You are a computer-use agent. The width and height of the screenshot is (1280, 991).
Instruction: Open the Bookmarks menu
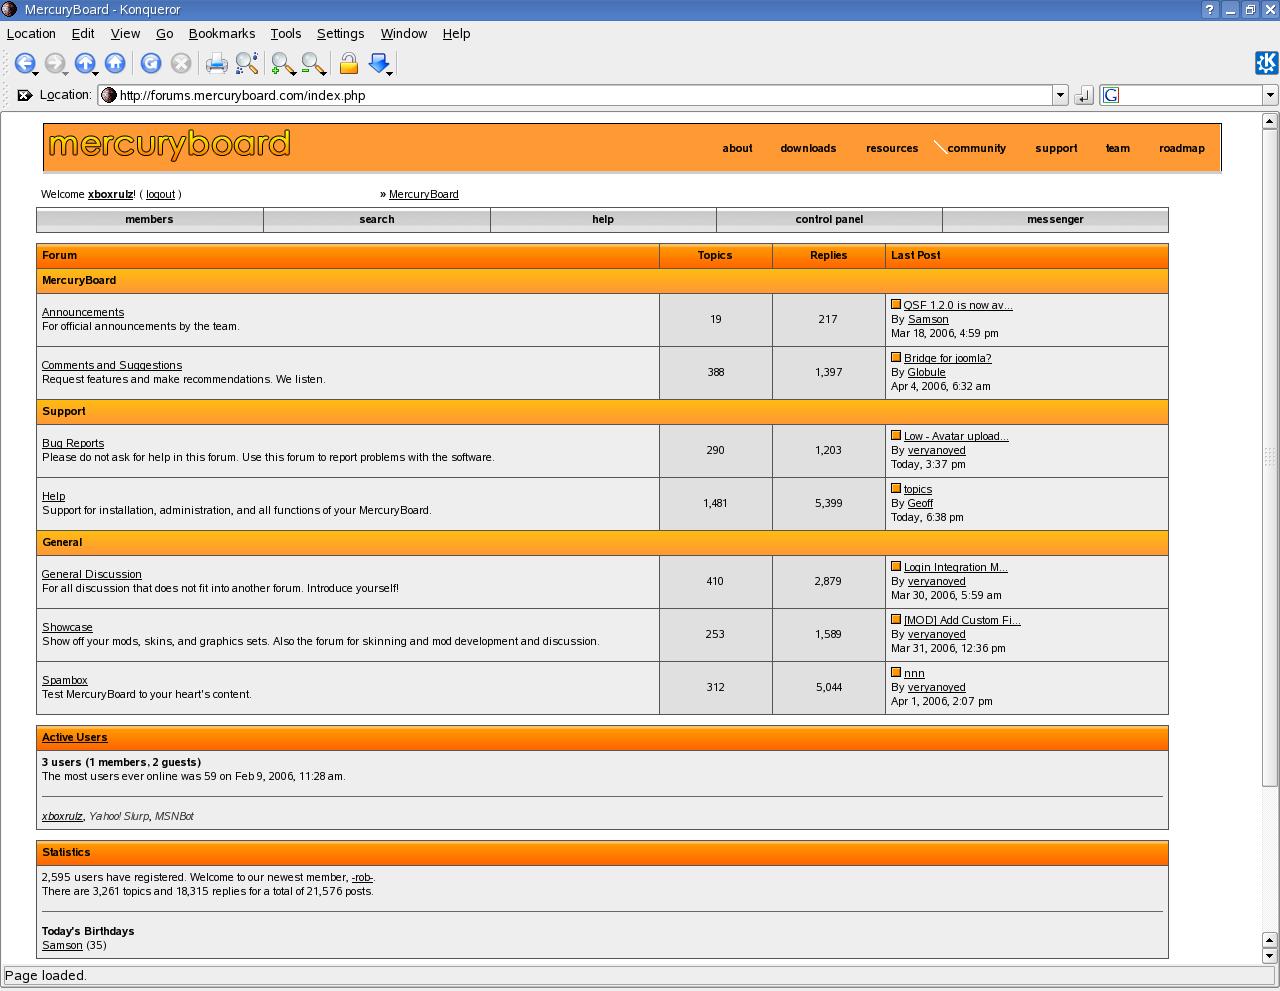point(221,33)
